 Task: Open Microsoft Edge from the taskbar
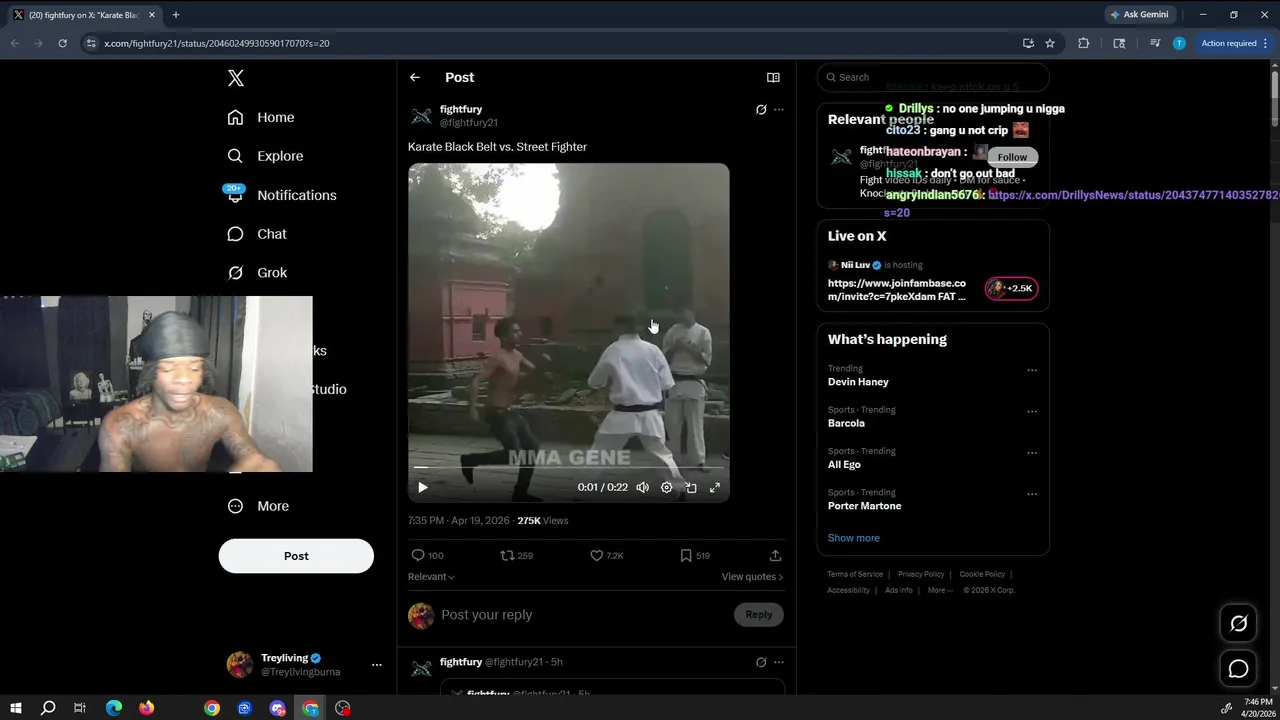(x=113, y=708)
